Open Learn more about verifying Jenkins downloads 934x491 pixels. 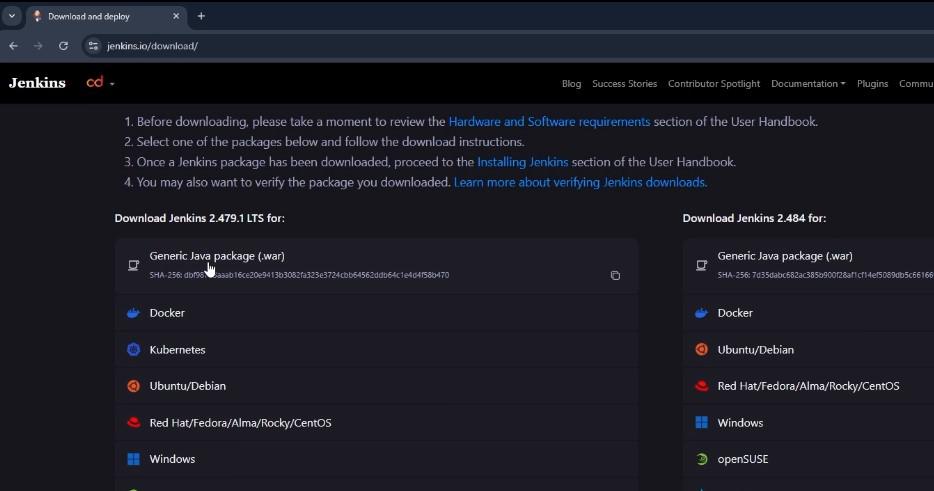tap(580, 182)
